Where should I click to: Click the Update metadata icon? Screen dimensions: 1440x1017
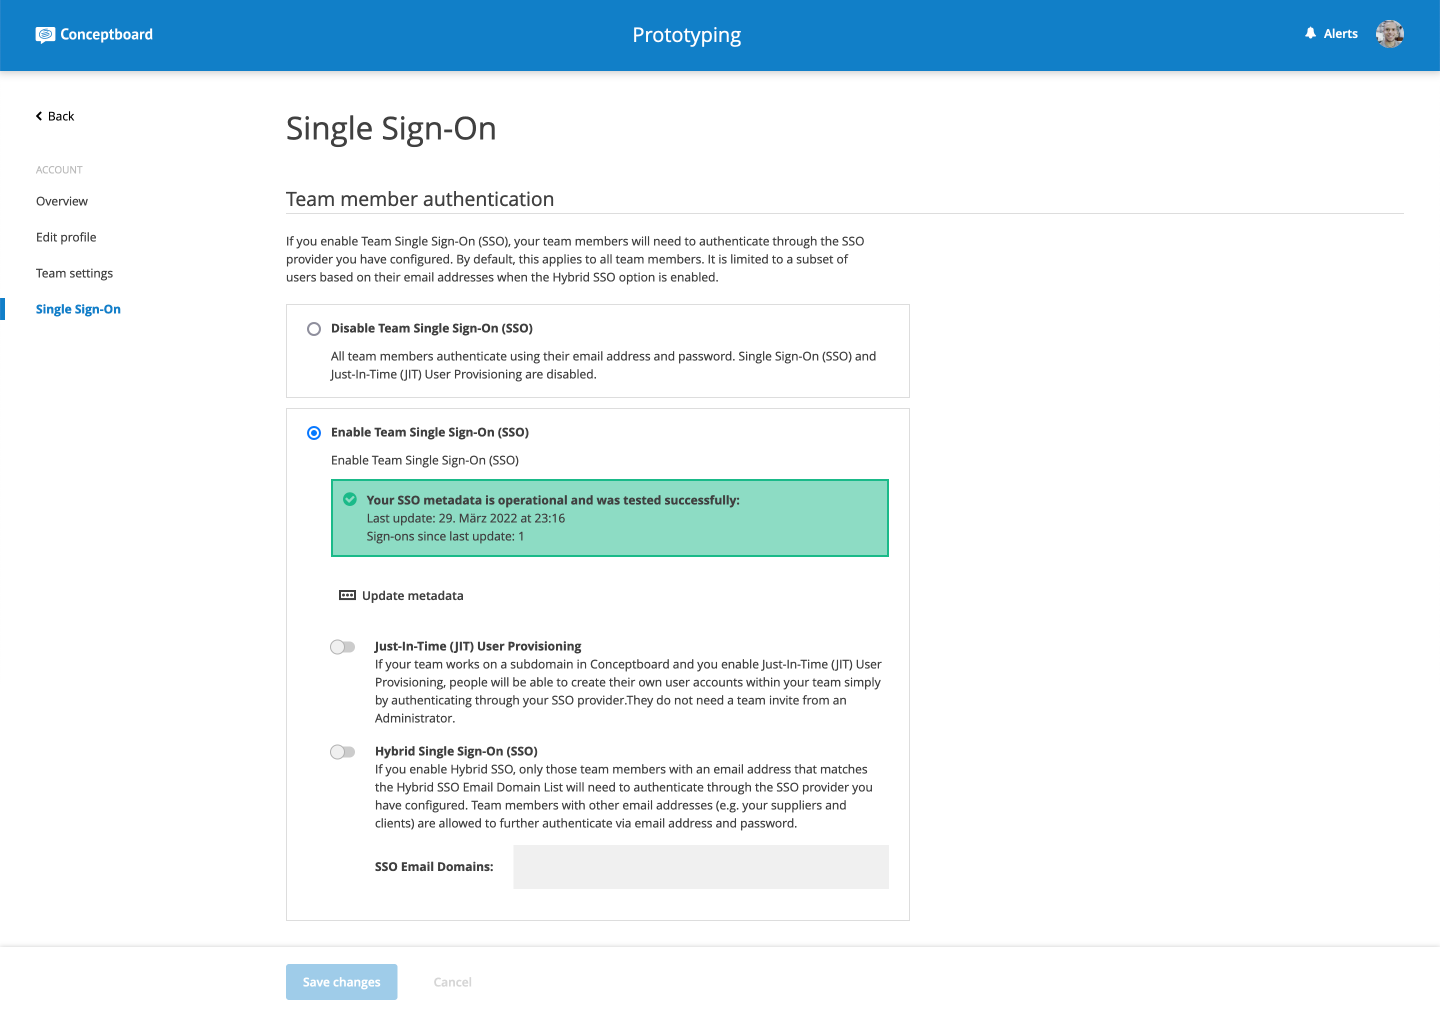point(347,595)
